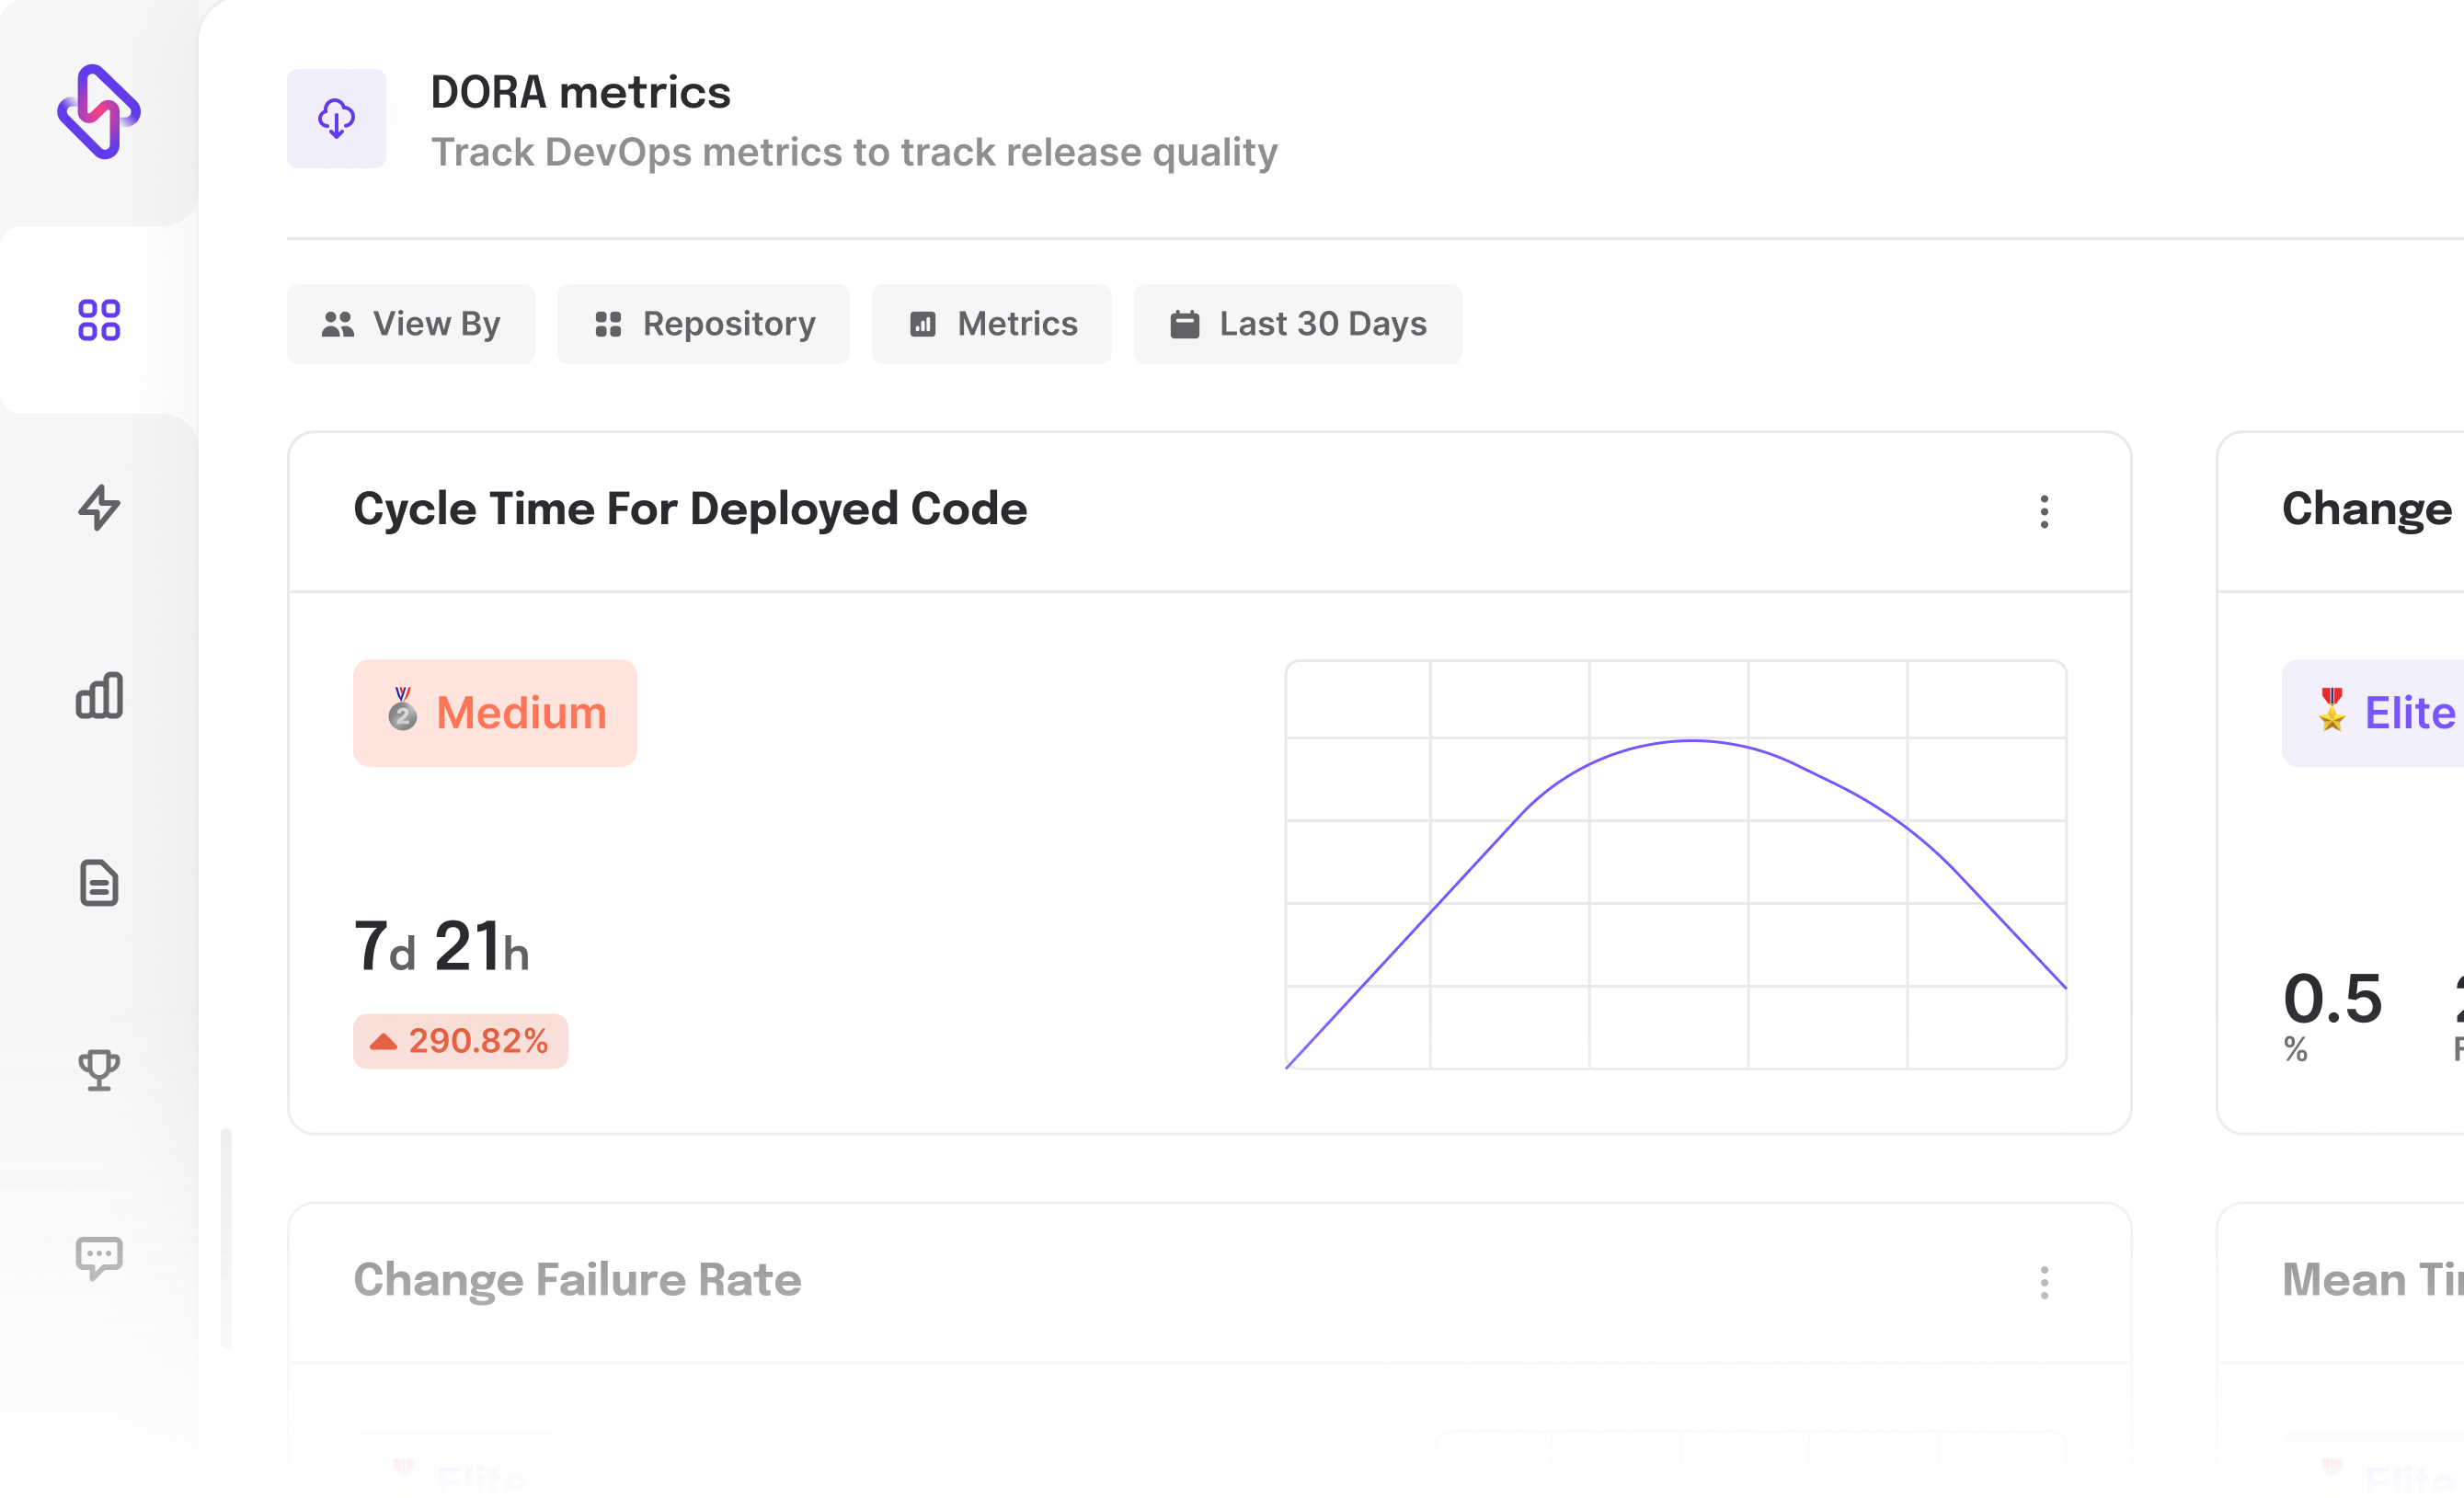Image resolution: width=2464 pixels, height=1498 pixels.
Task: Open the Repository filter dropdown
Action: tap(703, 324)
